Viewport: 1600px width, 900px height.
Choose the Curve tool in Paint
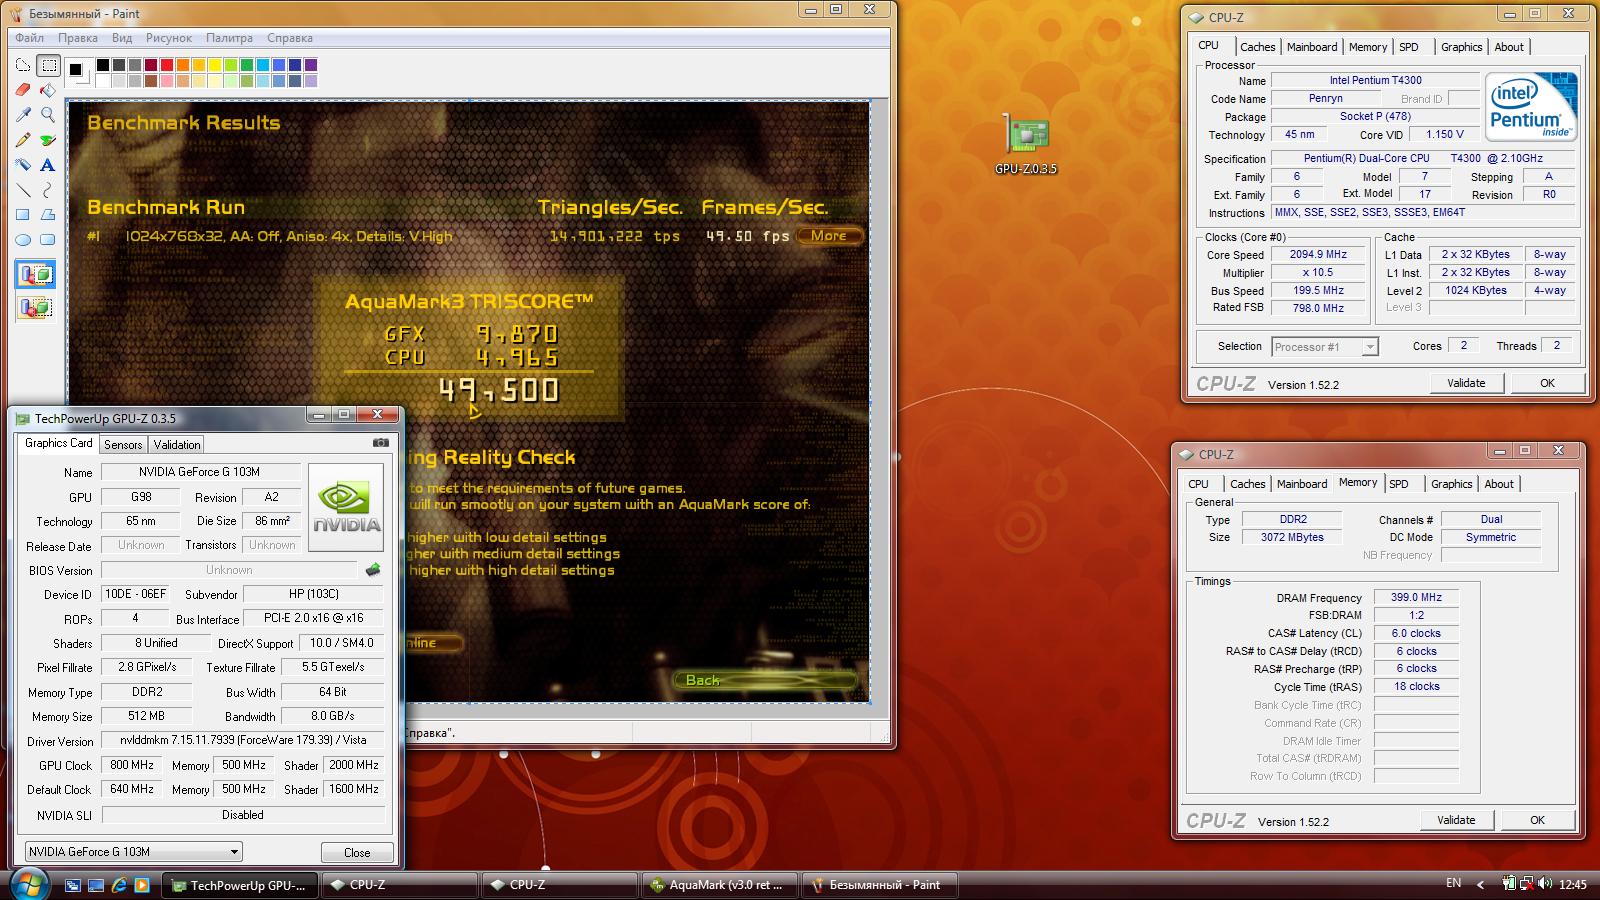pos(47,190)
